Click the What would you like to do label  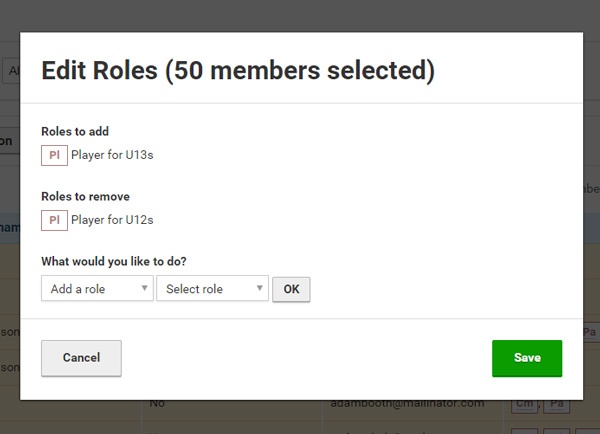click(x=114, y=261)
